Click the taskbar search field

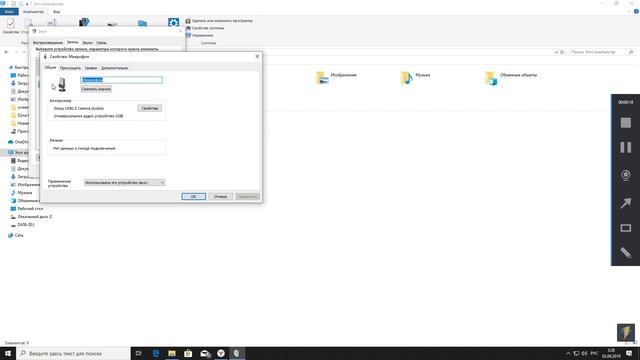(x=73, y=353)
